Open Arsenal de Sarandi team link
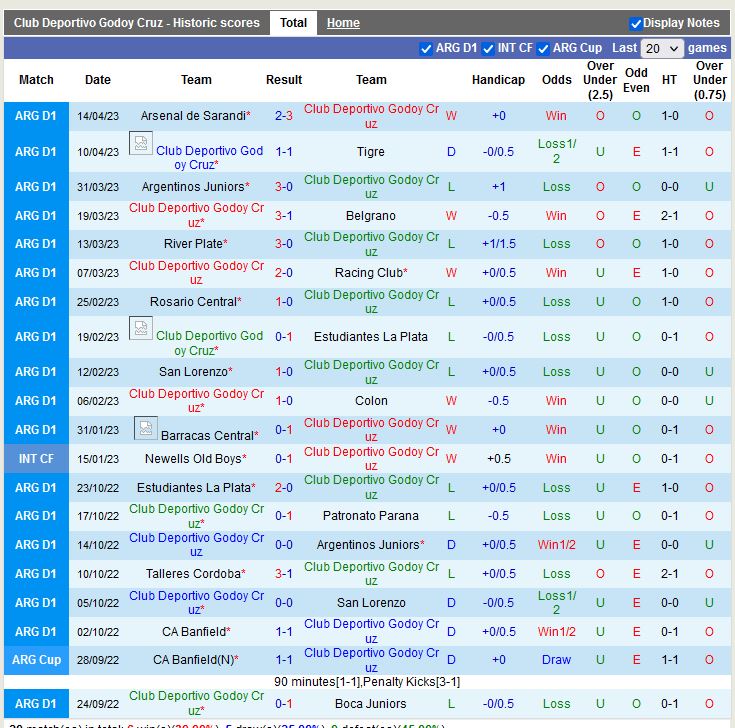 (193, 116)
